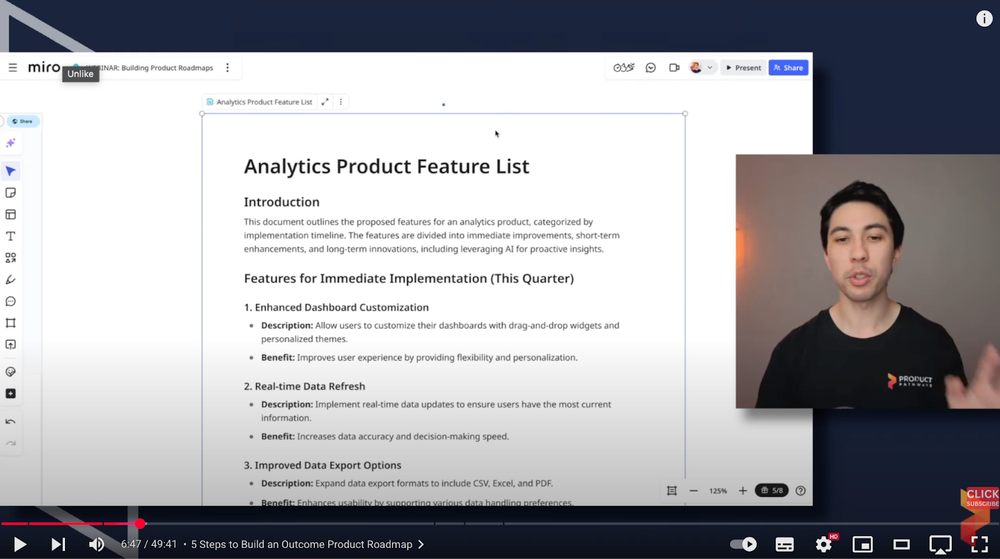Viewport: 1000px width, 559px height.
Task: Click the Analytics Product Feature List tab label
Action: tap(264, 102)
